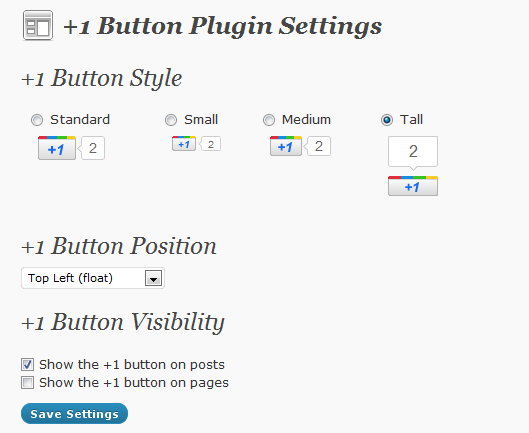The height and width of the screenshot is (433, 529).
Task: Save the plugin settings
Action: pyautogui.click(x=74, y=414)
